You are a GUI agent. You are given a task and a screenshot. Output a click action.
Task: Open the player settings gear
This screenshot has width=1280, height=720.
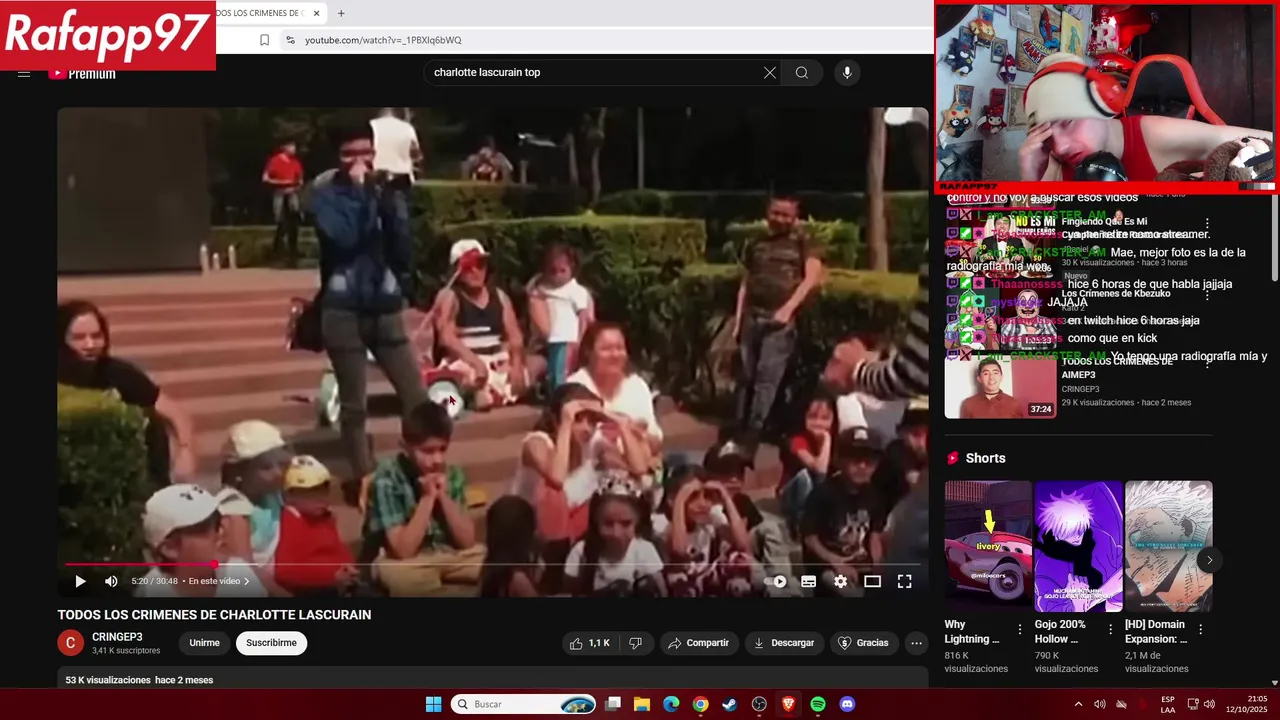click(x=840, y=581)
